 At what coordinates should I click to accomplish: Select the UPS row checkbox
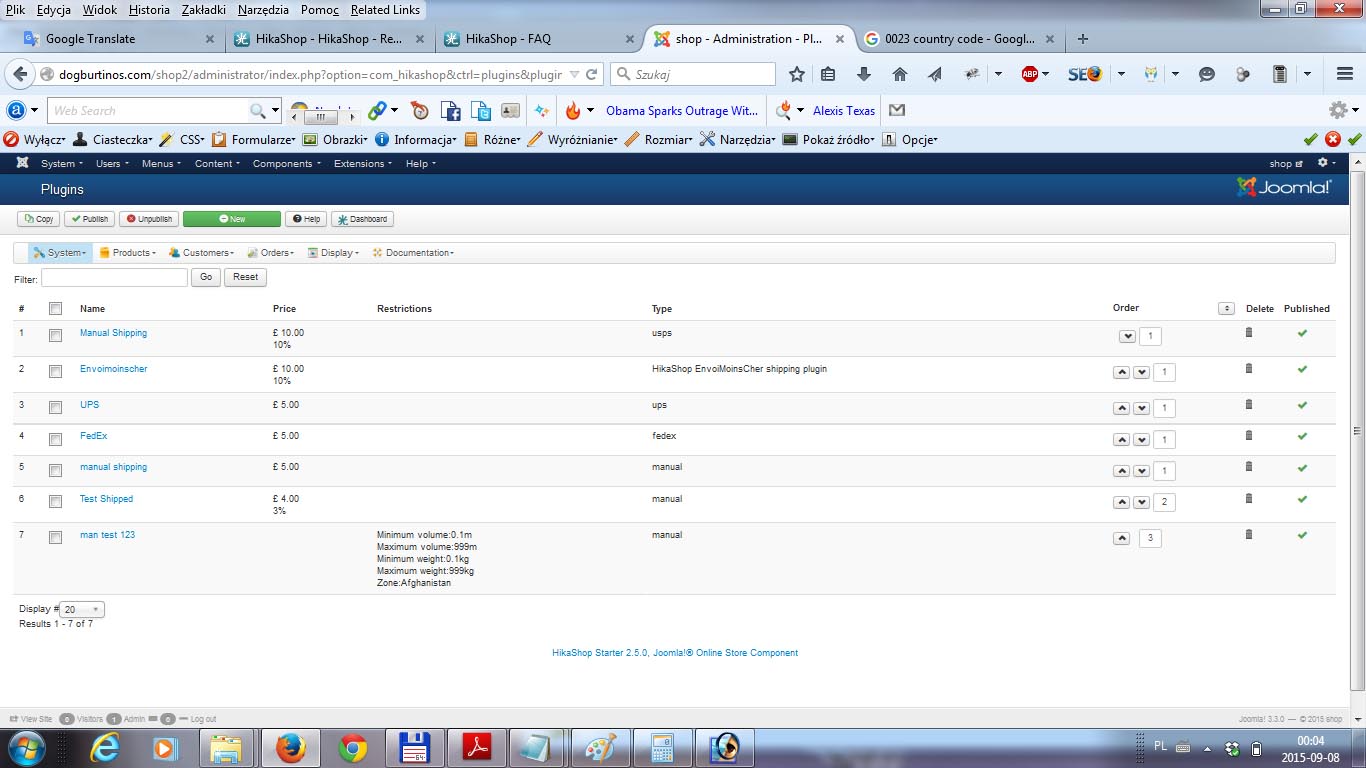click(56, 407)
